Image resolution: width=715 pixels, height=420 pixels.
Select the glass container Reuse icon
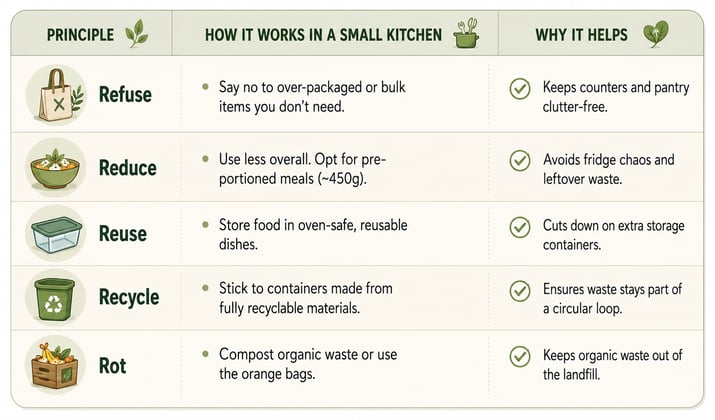tap(56, 233)
